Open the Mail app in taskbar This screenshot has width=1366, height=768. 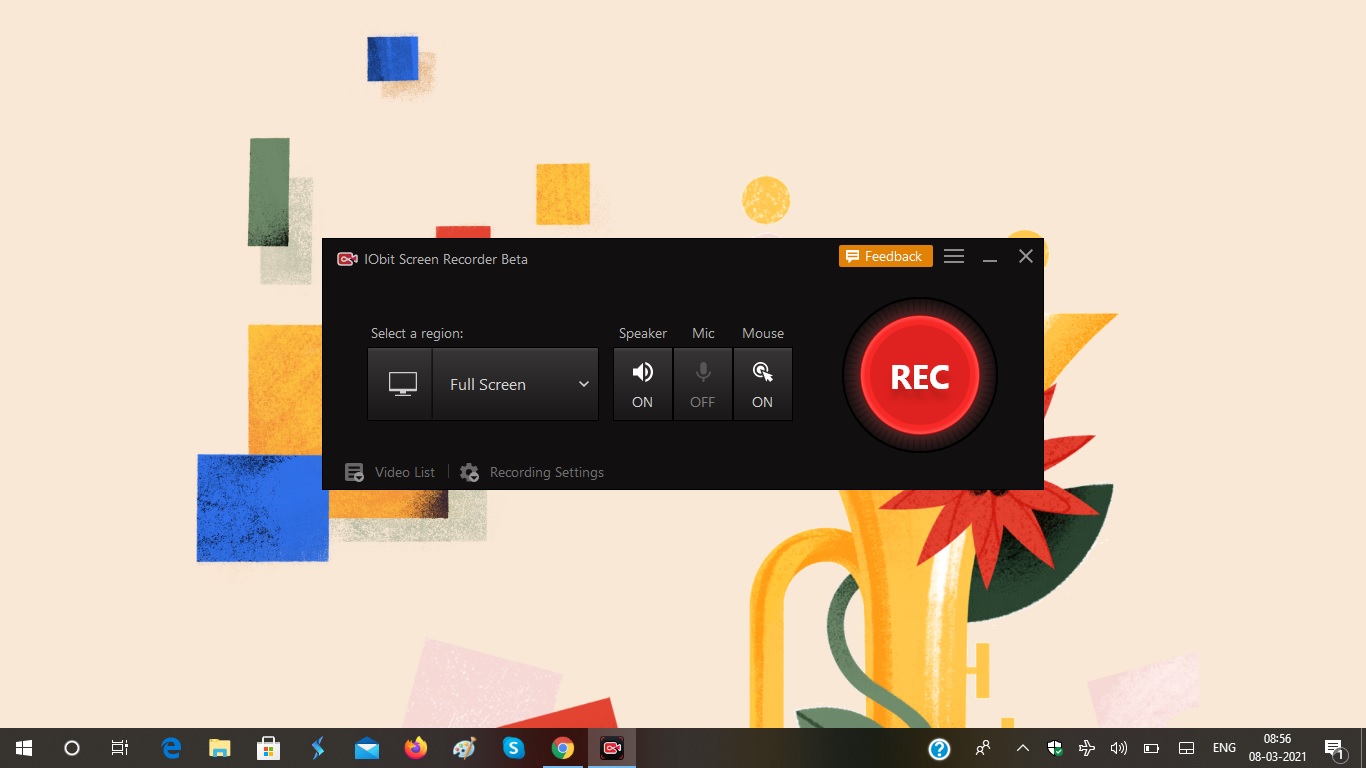pos(367,748)
